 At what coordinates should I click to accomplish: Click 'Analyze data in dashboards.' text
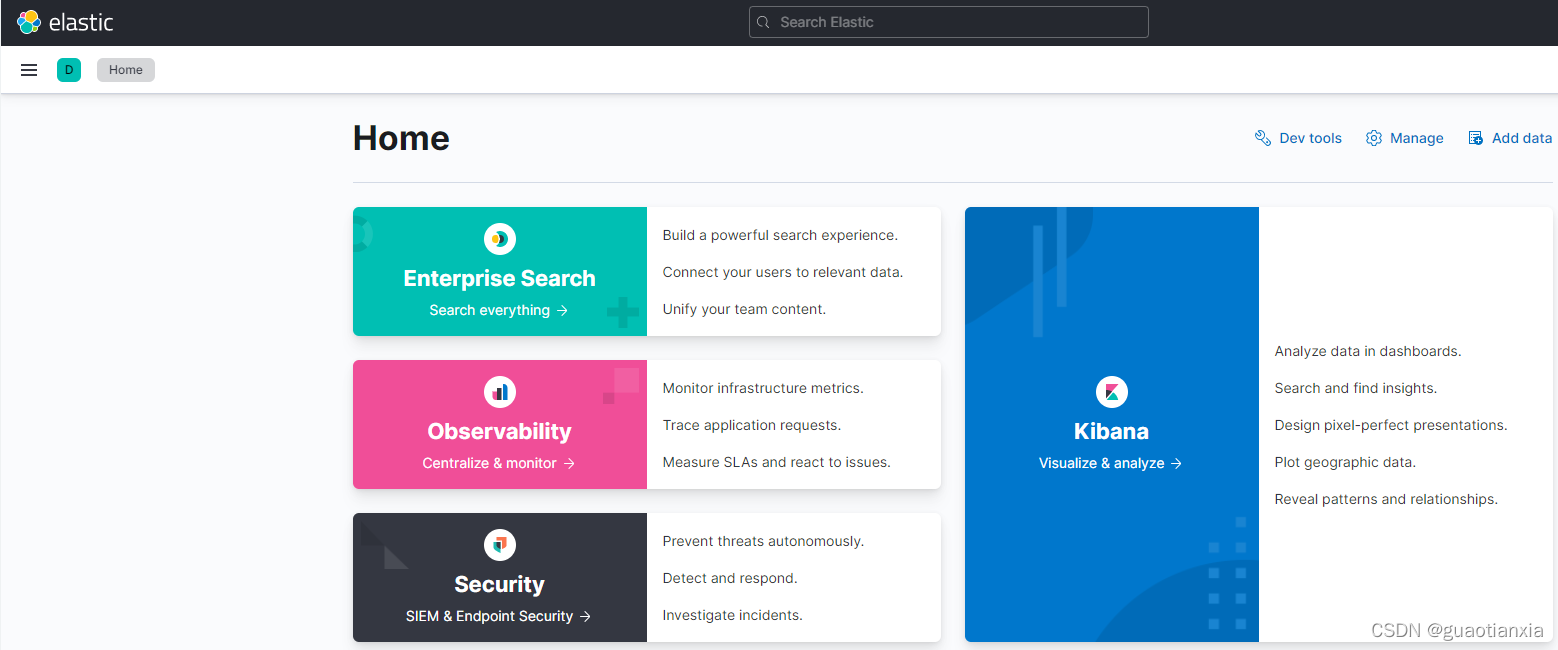pos(1368,351)
